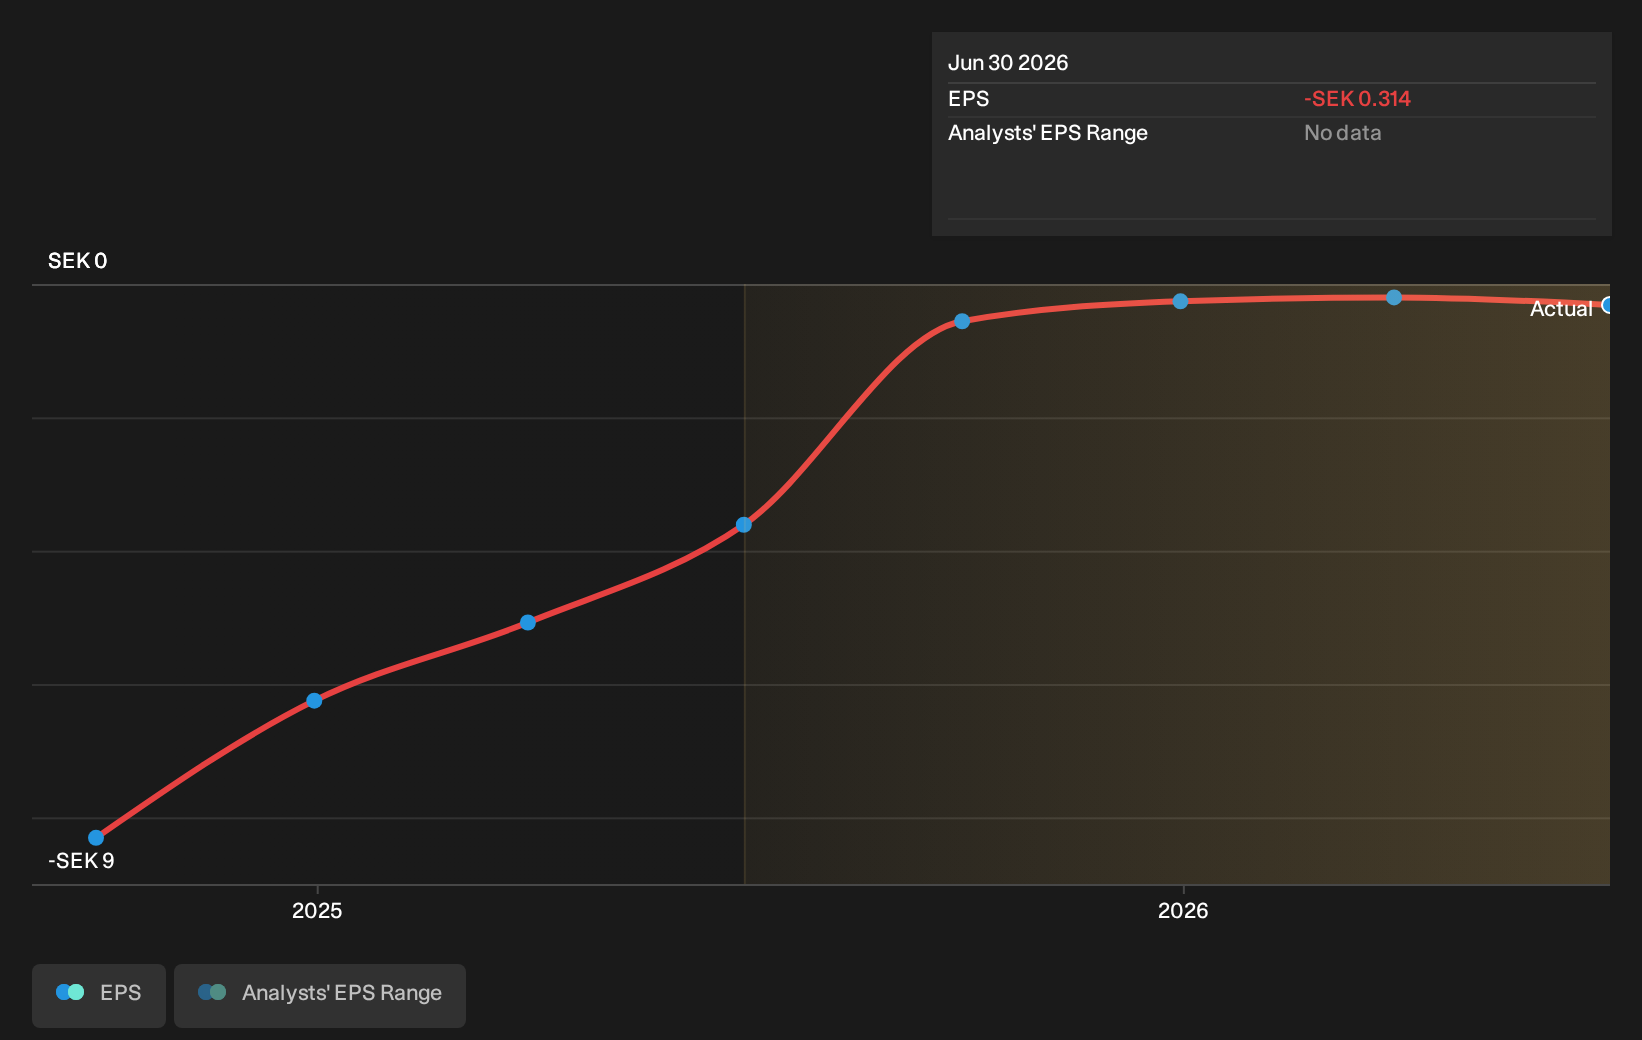Toggle the Analysts' EPS Range legend
Screen dimensions: 1642x1040
[320, 995]
